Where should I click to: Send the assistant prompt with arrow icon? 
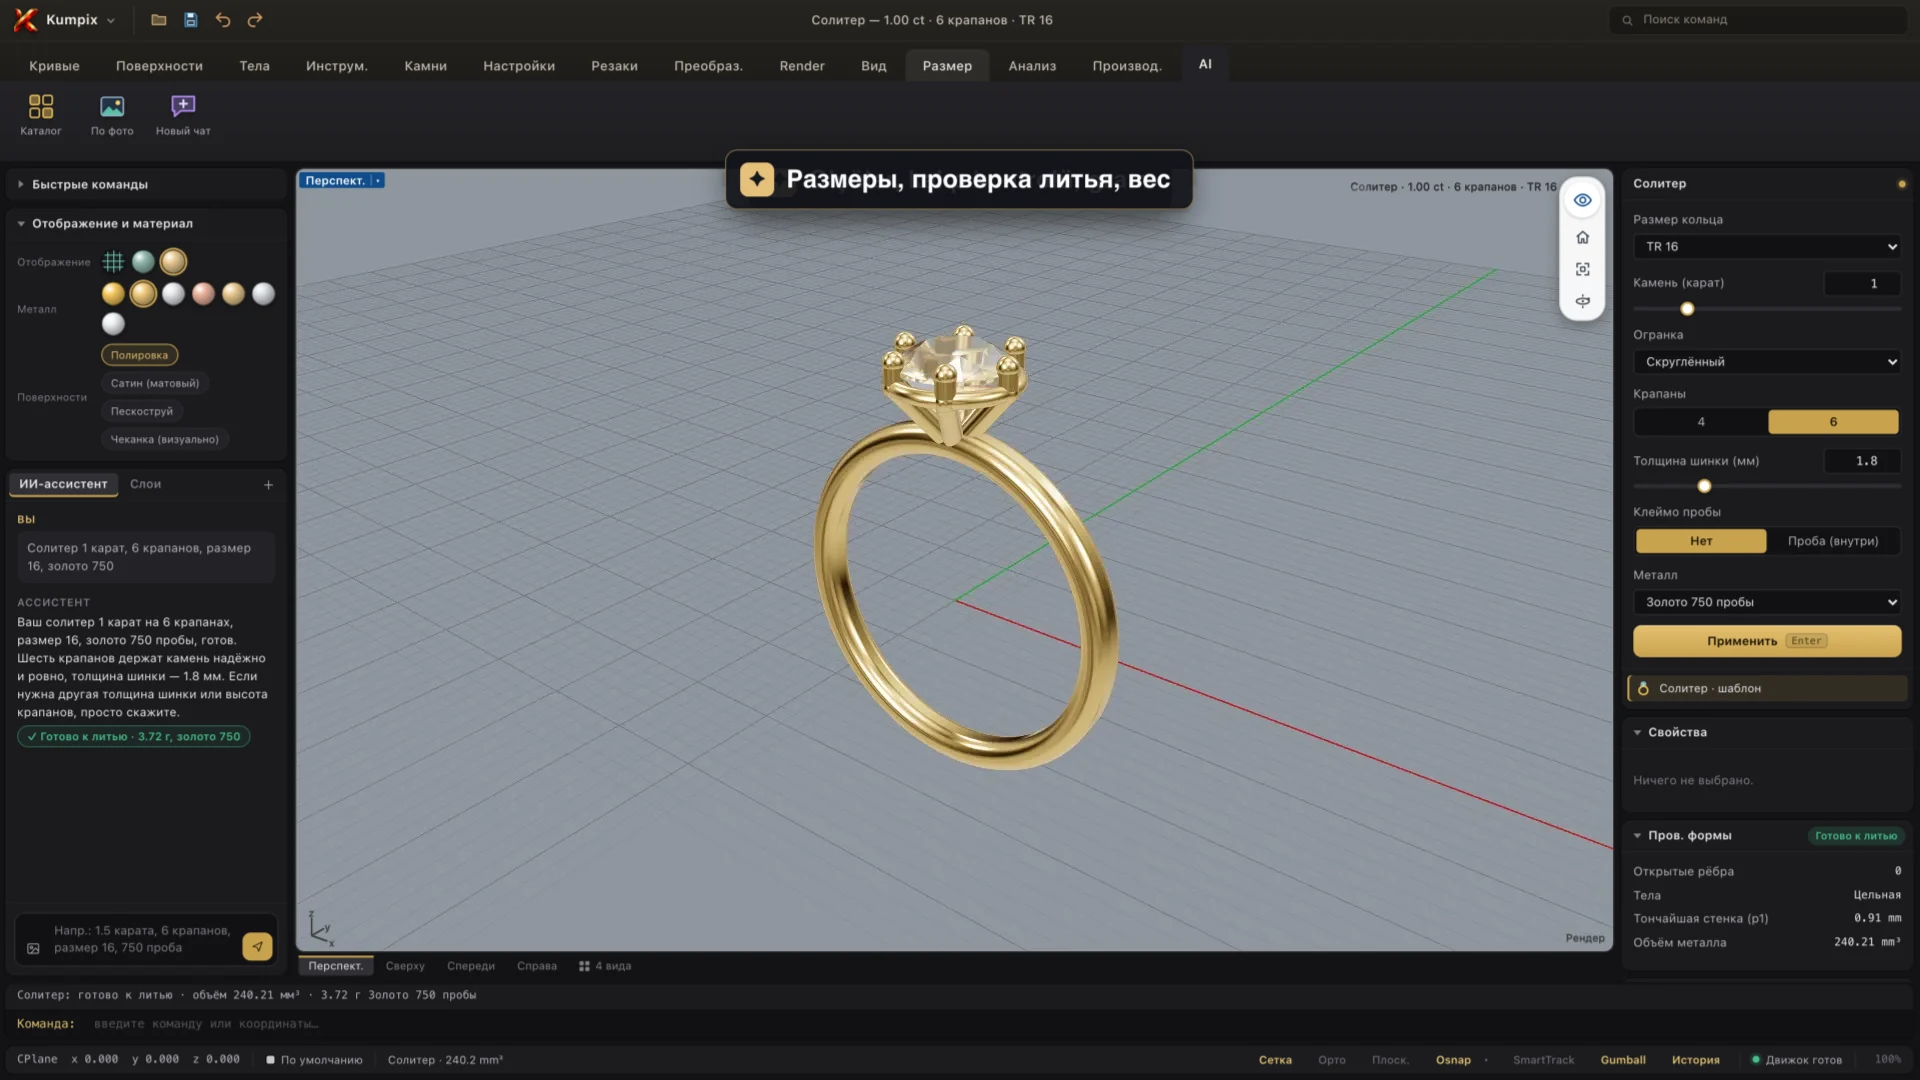pyautogui.click(x=257, y=946)
